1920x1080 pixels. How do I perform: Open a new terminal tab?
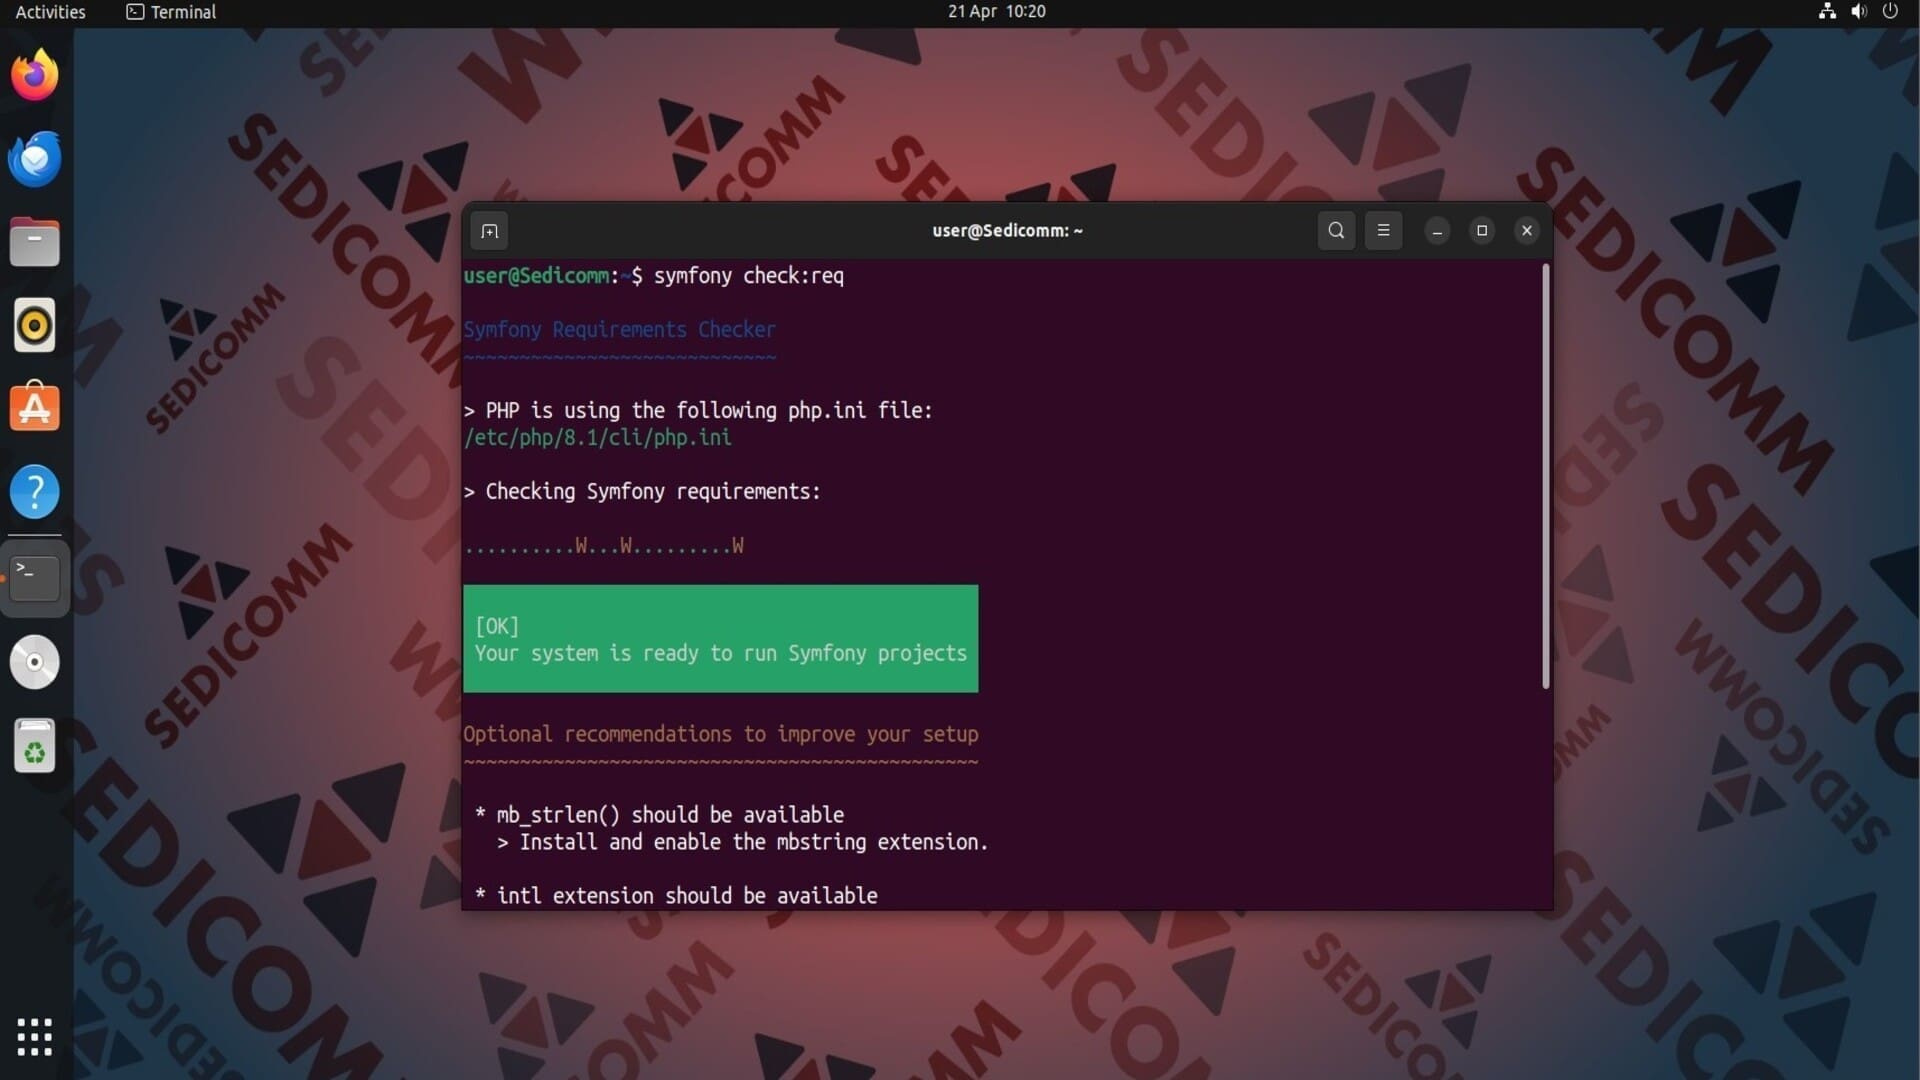tap(489, 231)
